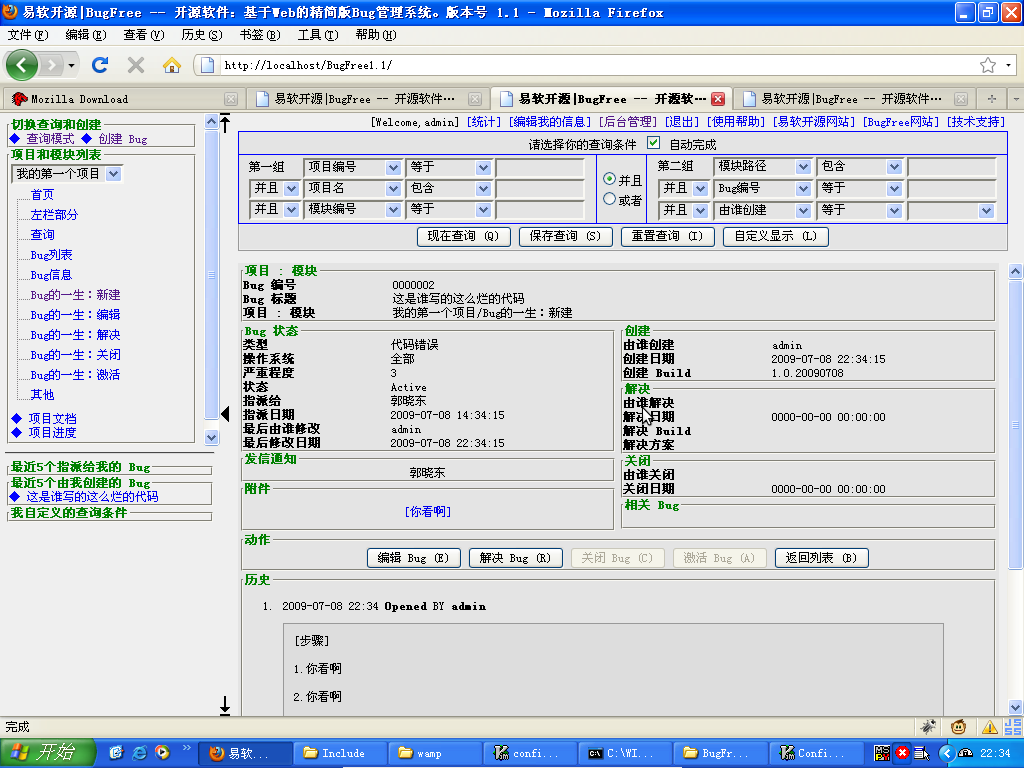
Task: Open the 我的第一个项目 project dropdown
Action: pos(67,174)
